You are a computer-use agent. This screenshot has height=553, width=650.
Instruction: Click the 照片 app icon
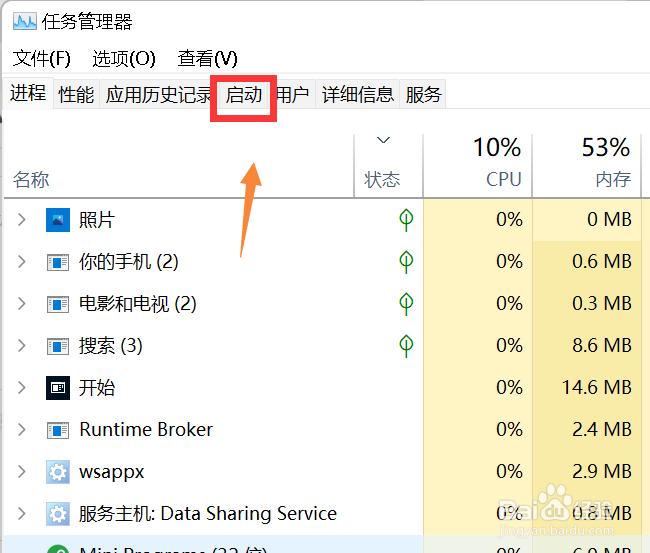coord(58,220)
